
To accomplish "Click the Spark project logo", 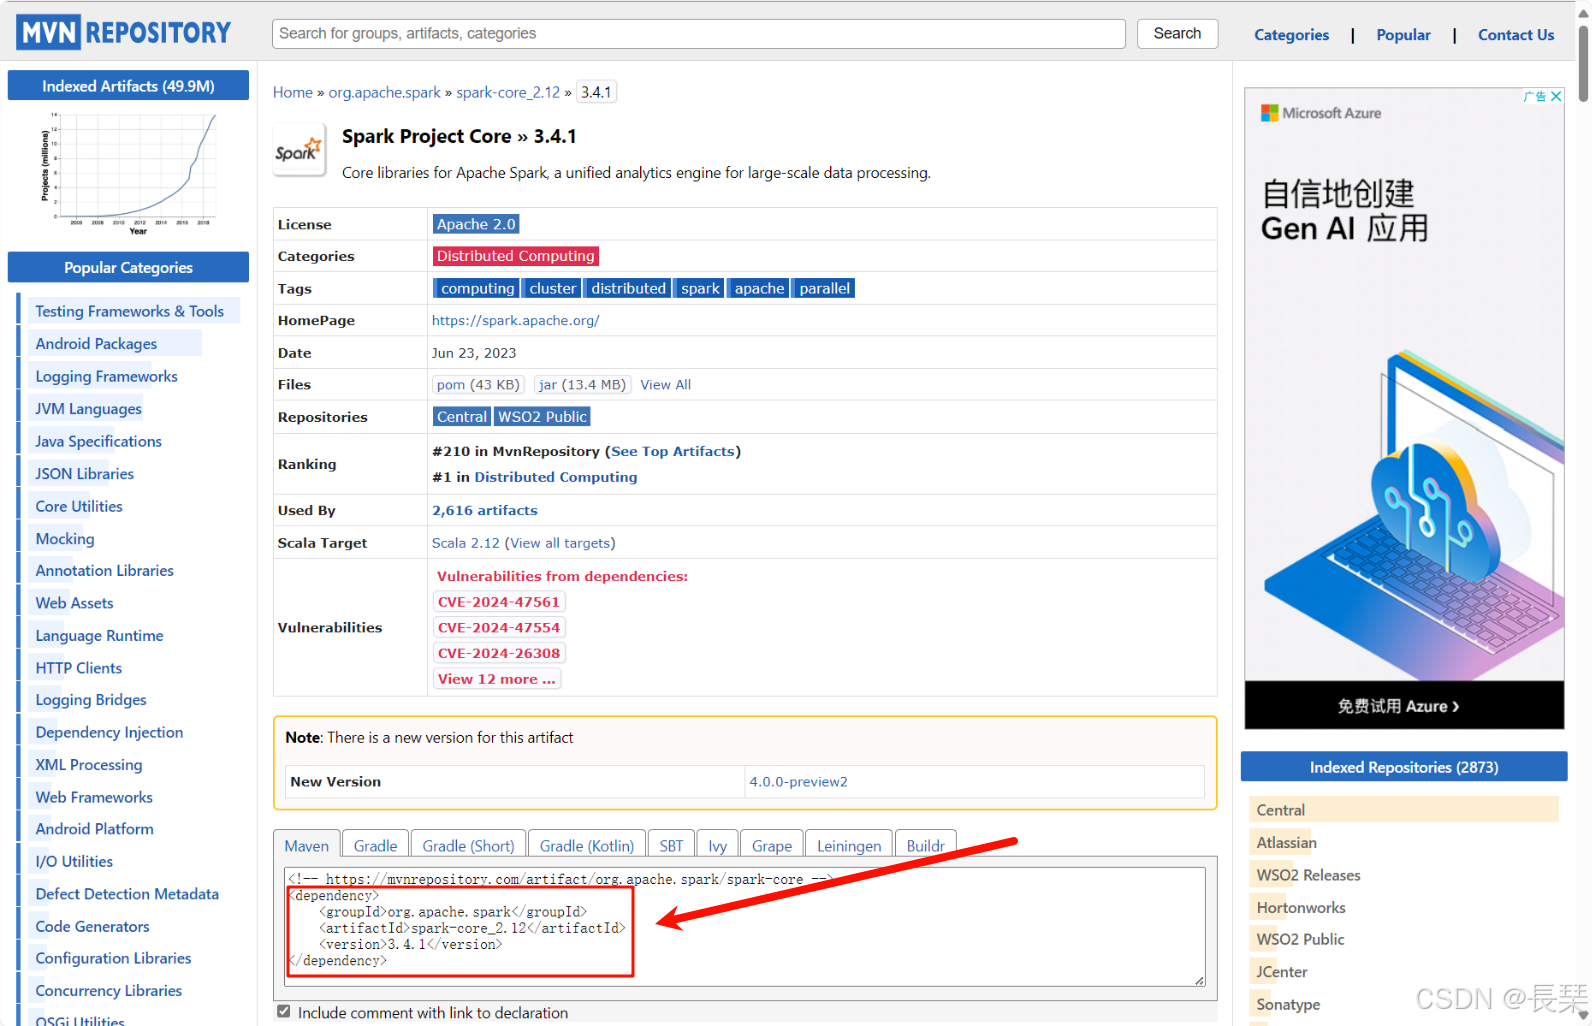I will point(299,151).
